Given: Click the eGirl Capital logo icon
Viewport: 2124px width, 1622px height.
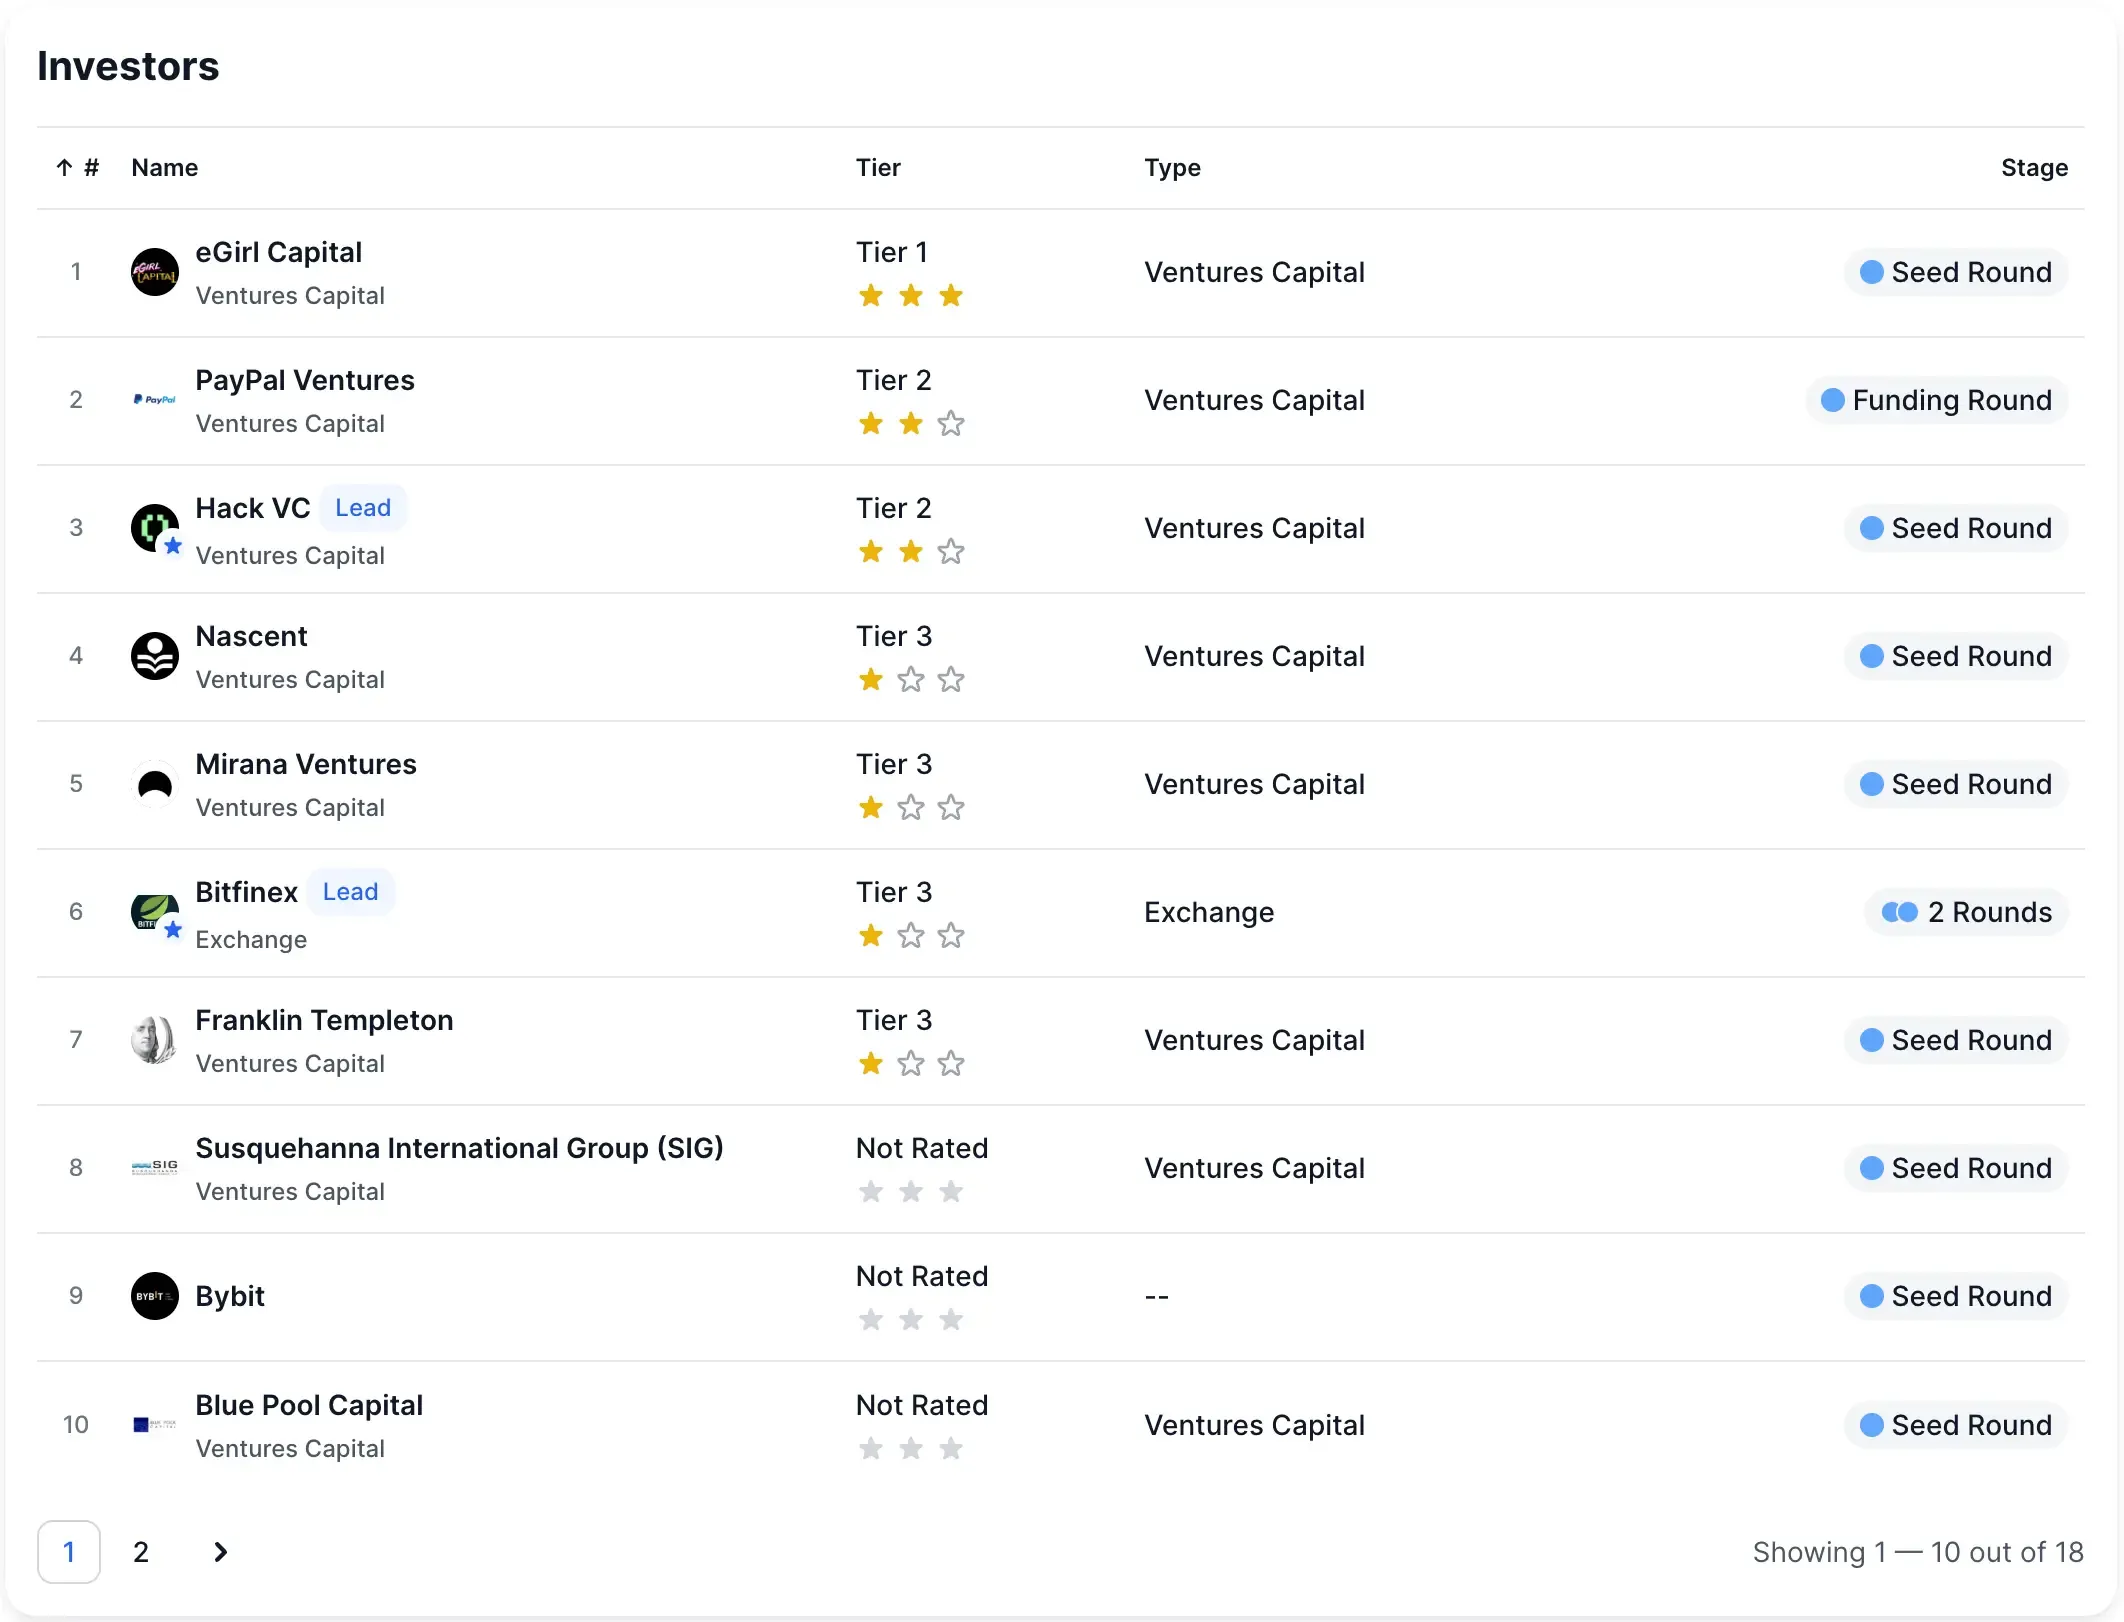Looking at the screenshot, I should click(155, 272).
